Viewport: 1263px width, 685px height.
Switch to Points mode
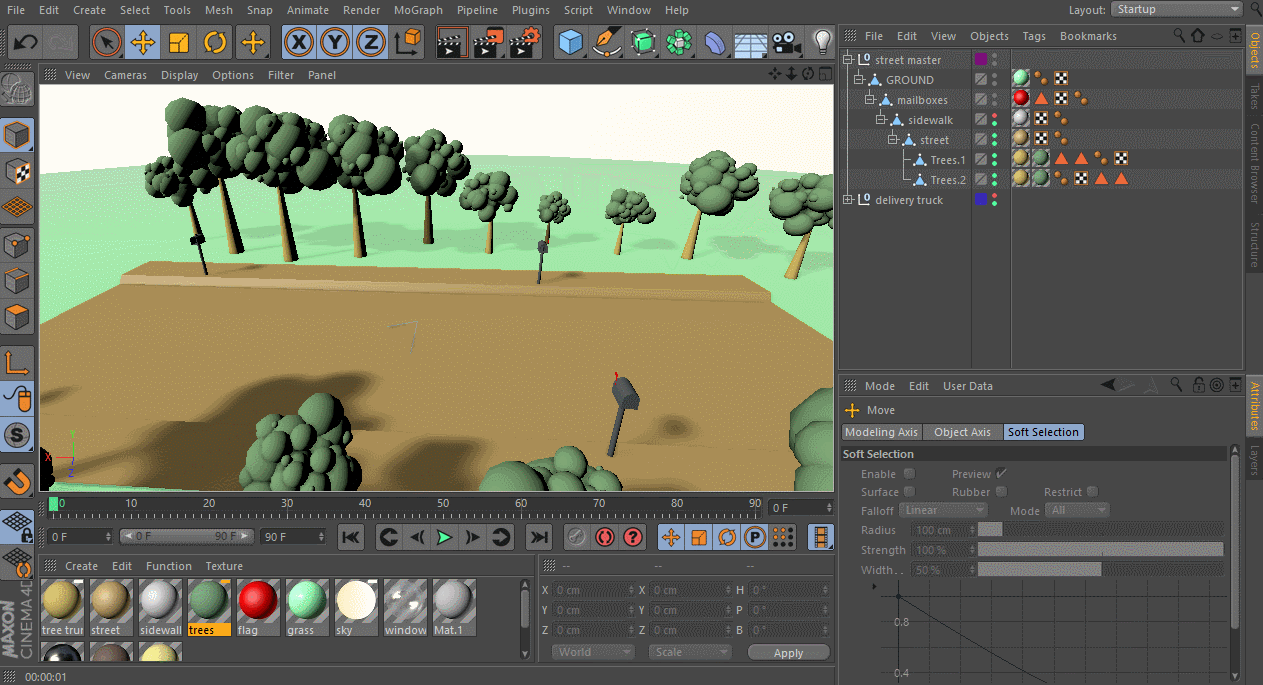(x=19, y=245)
